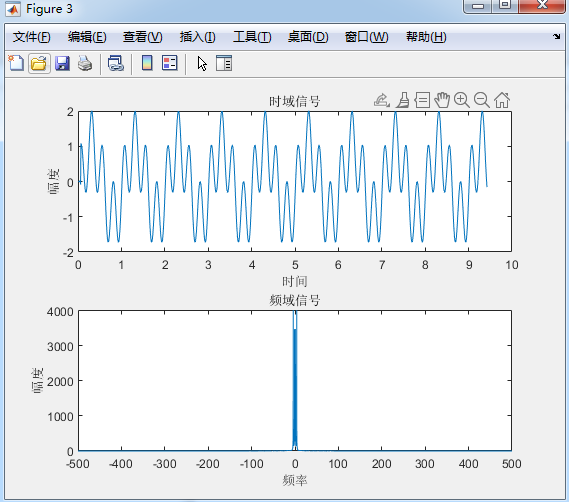Viewport: 569px width, 502px height.
Task: Enable the Zoom In magnifier tool
Action: tap(462, 100)
